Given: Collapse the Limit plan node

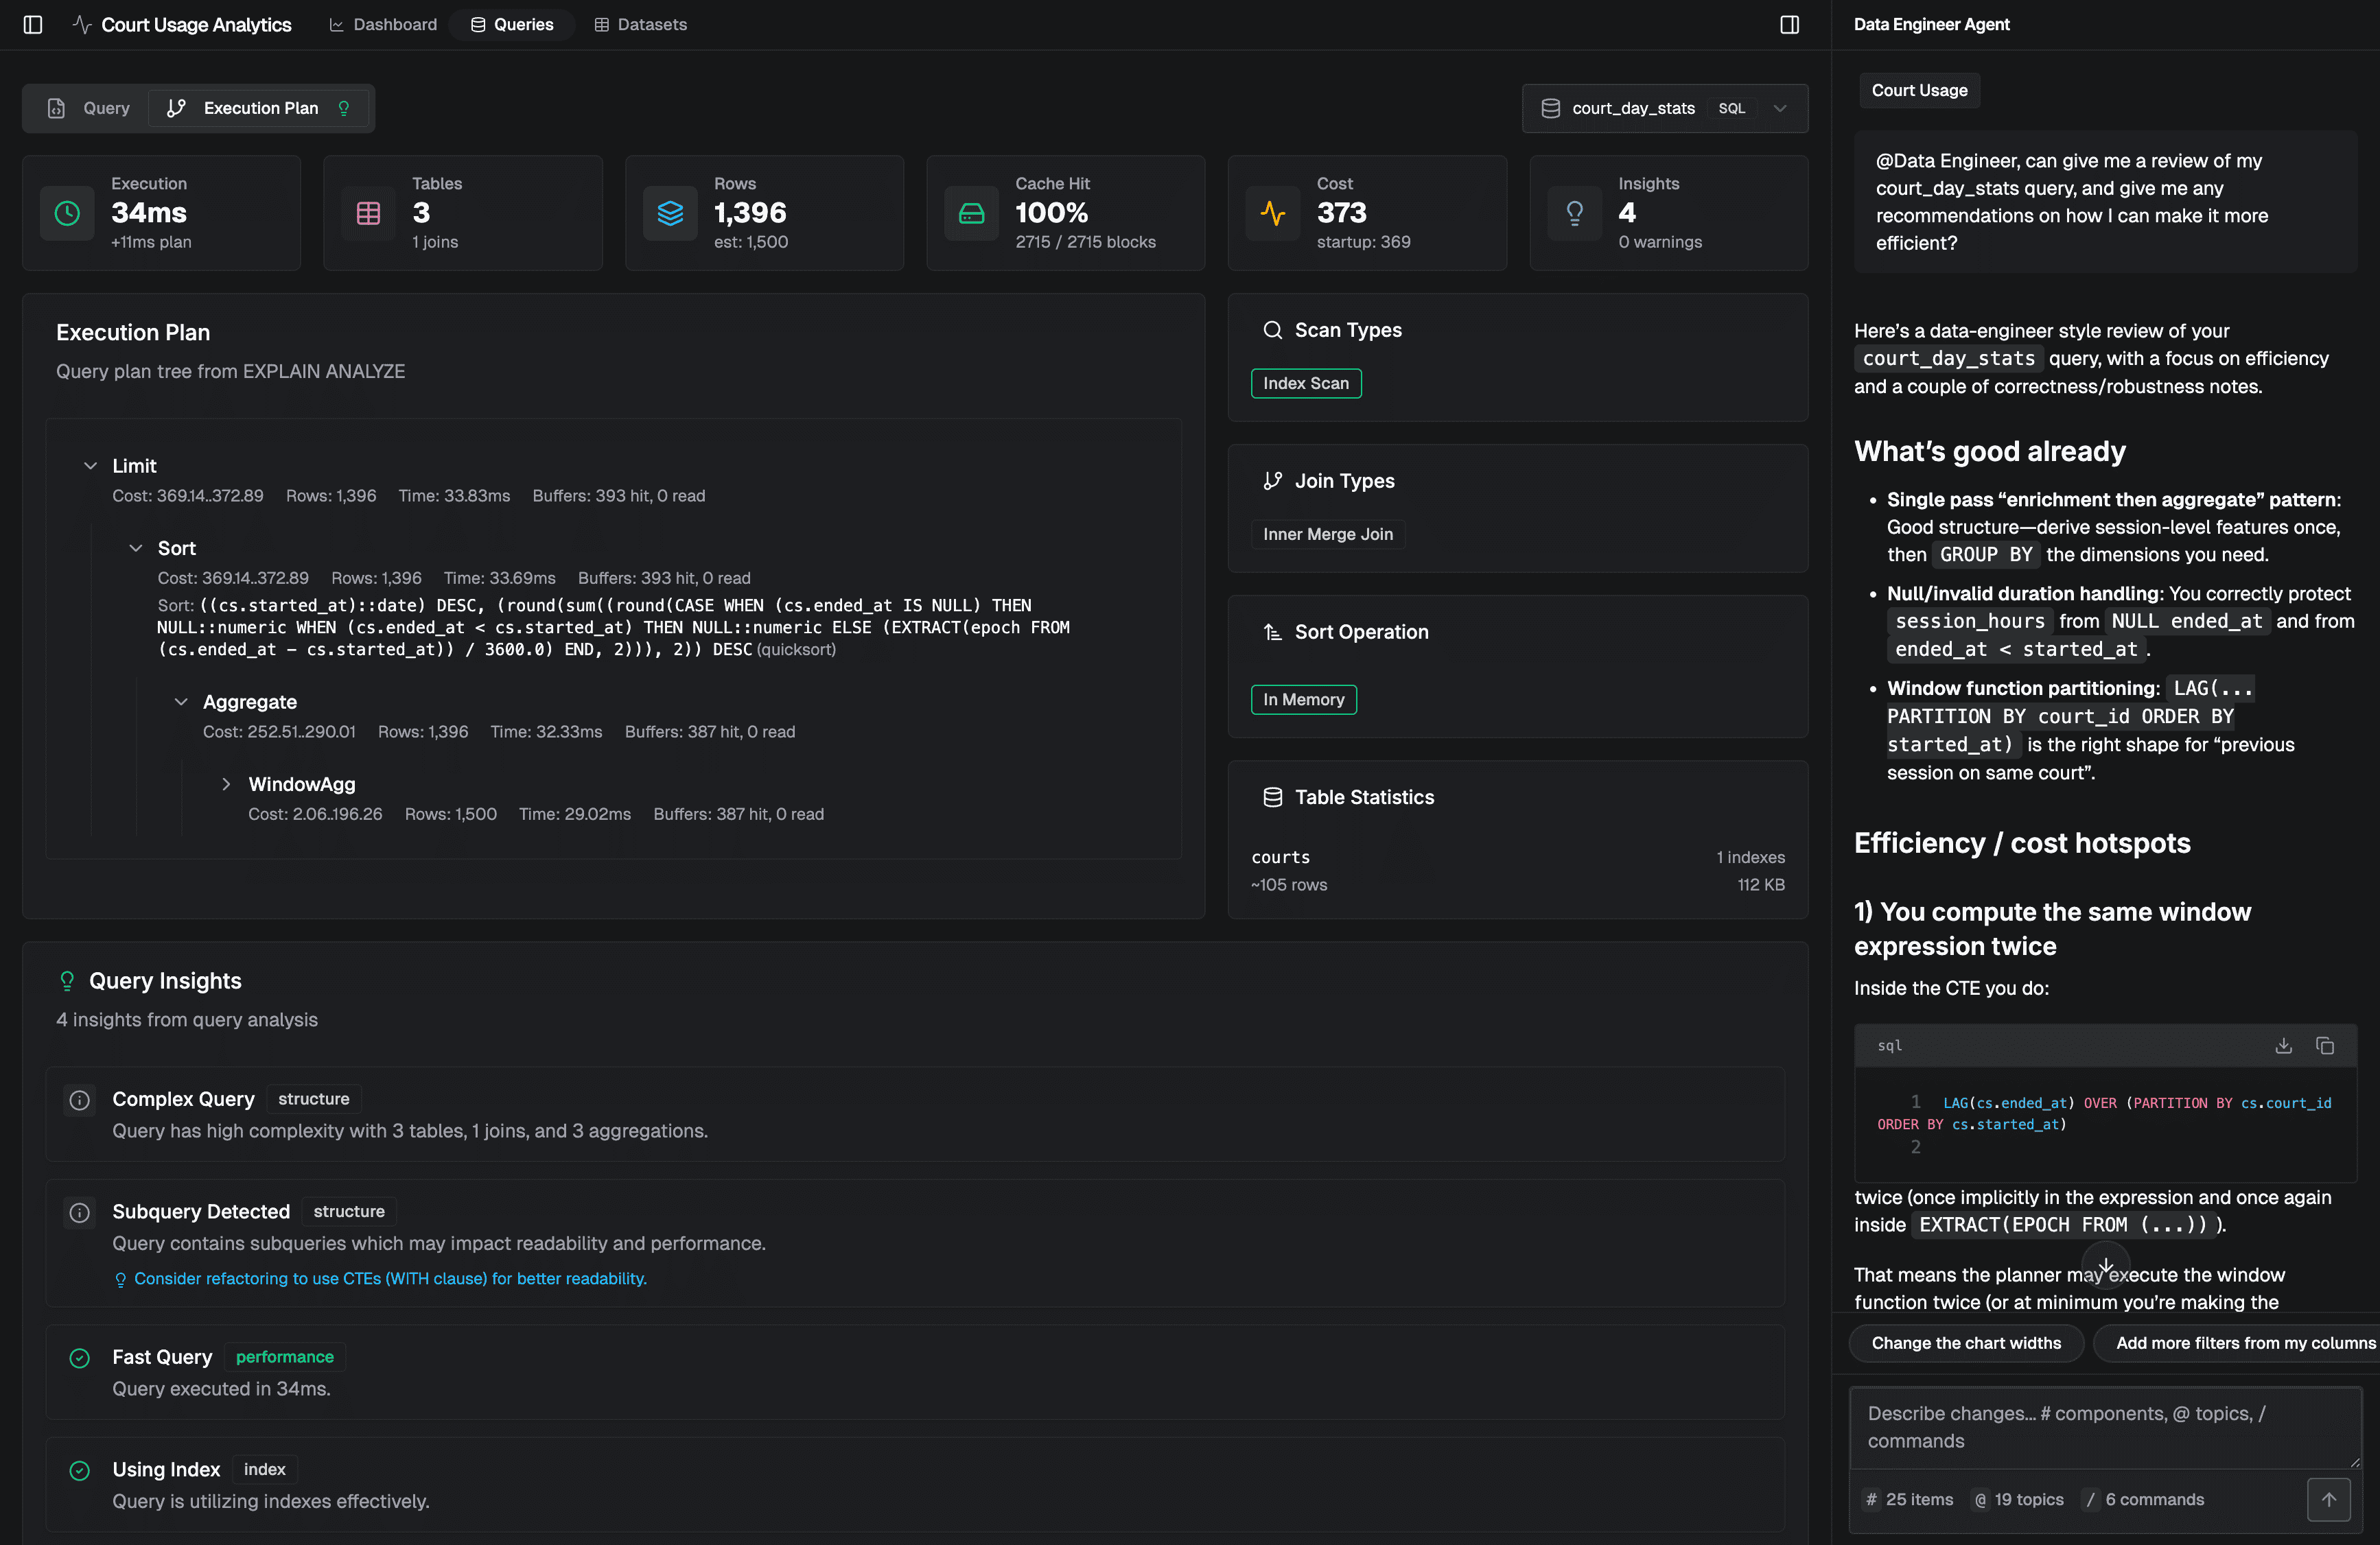Looking at the screenshot, I should point(90,466).
